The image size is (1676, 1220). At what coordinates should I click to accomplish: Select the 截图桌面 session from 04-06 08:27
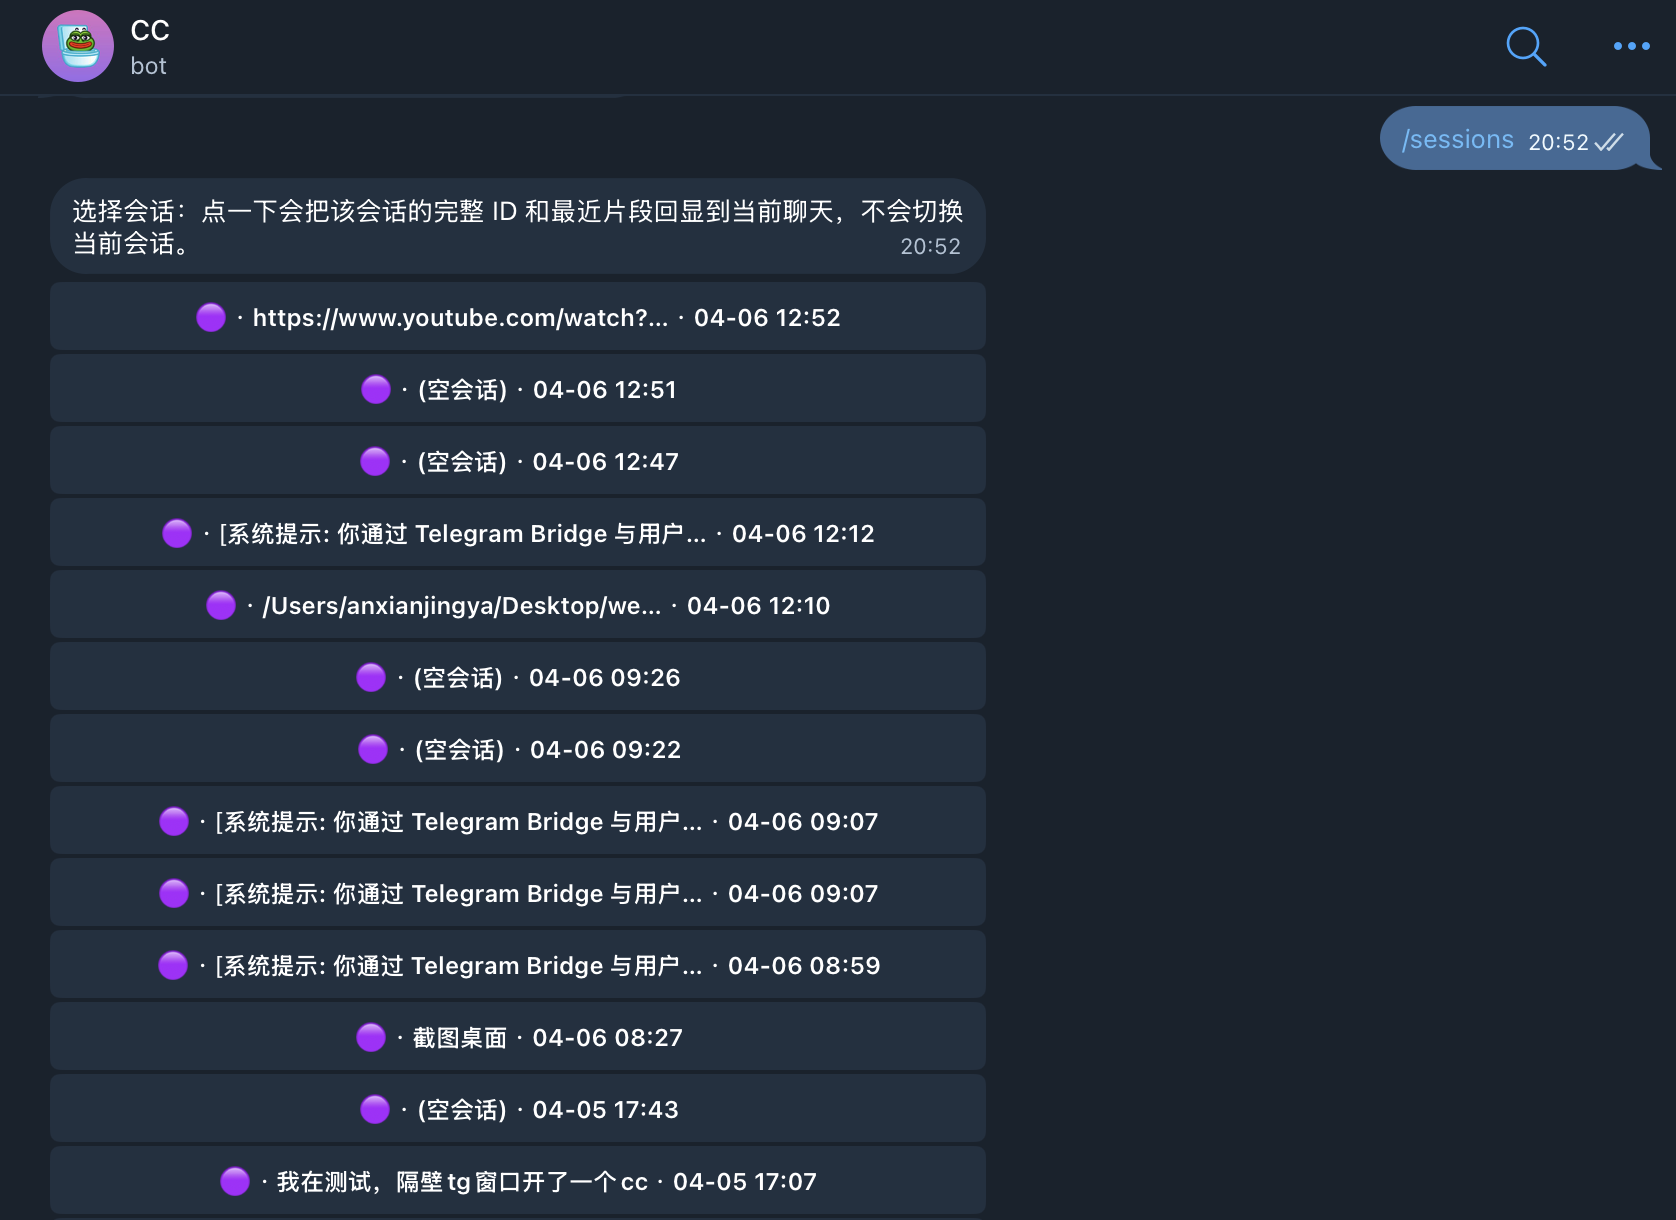click(x=518, y=1037)
